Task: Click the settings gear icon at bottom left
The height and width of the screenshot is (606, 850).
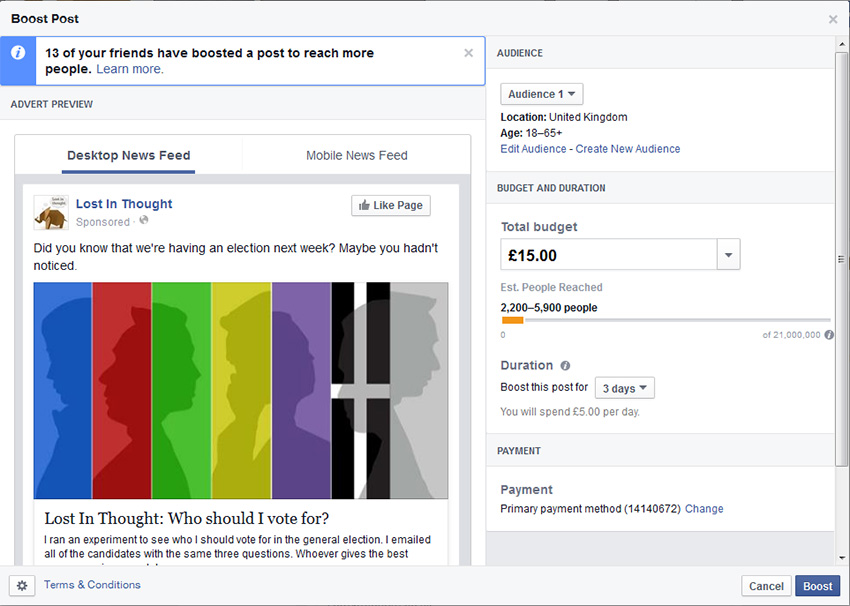Action: pyautogui.click(x=22, y=585)
